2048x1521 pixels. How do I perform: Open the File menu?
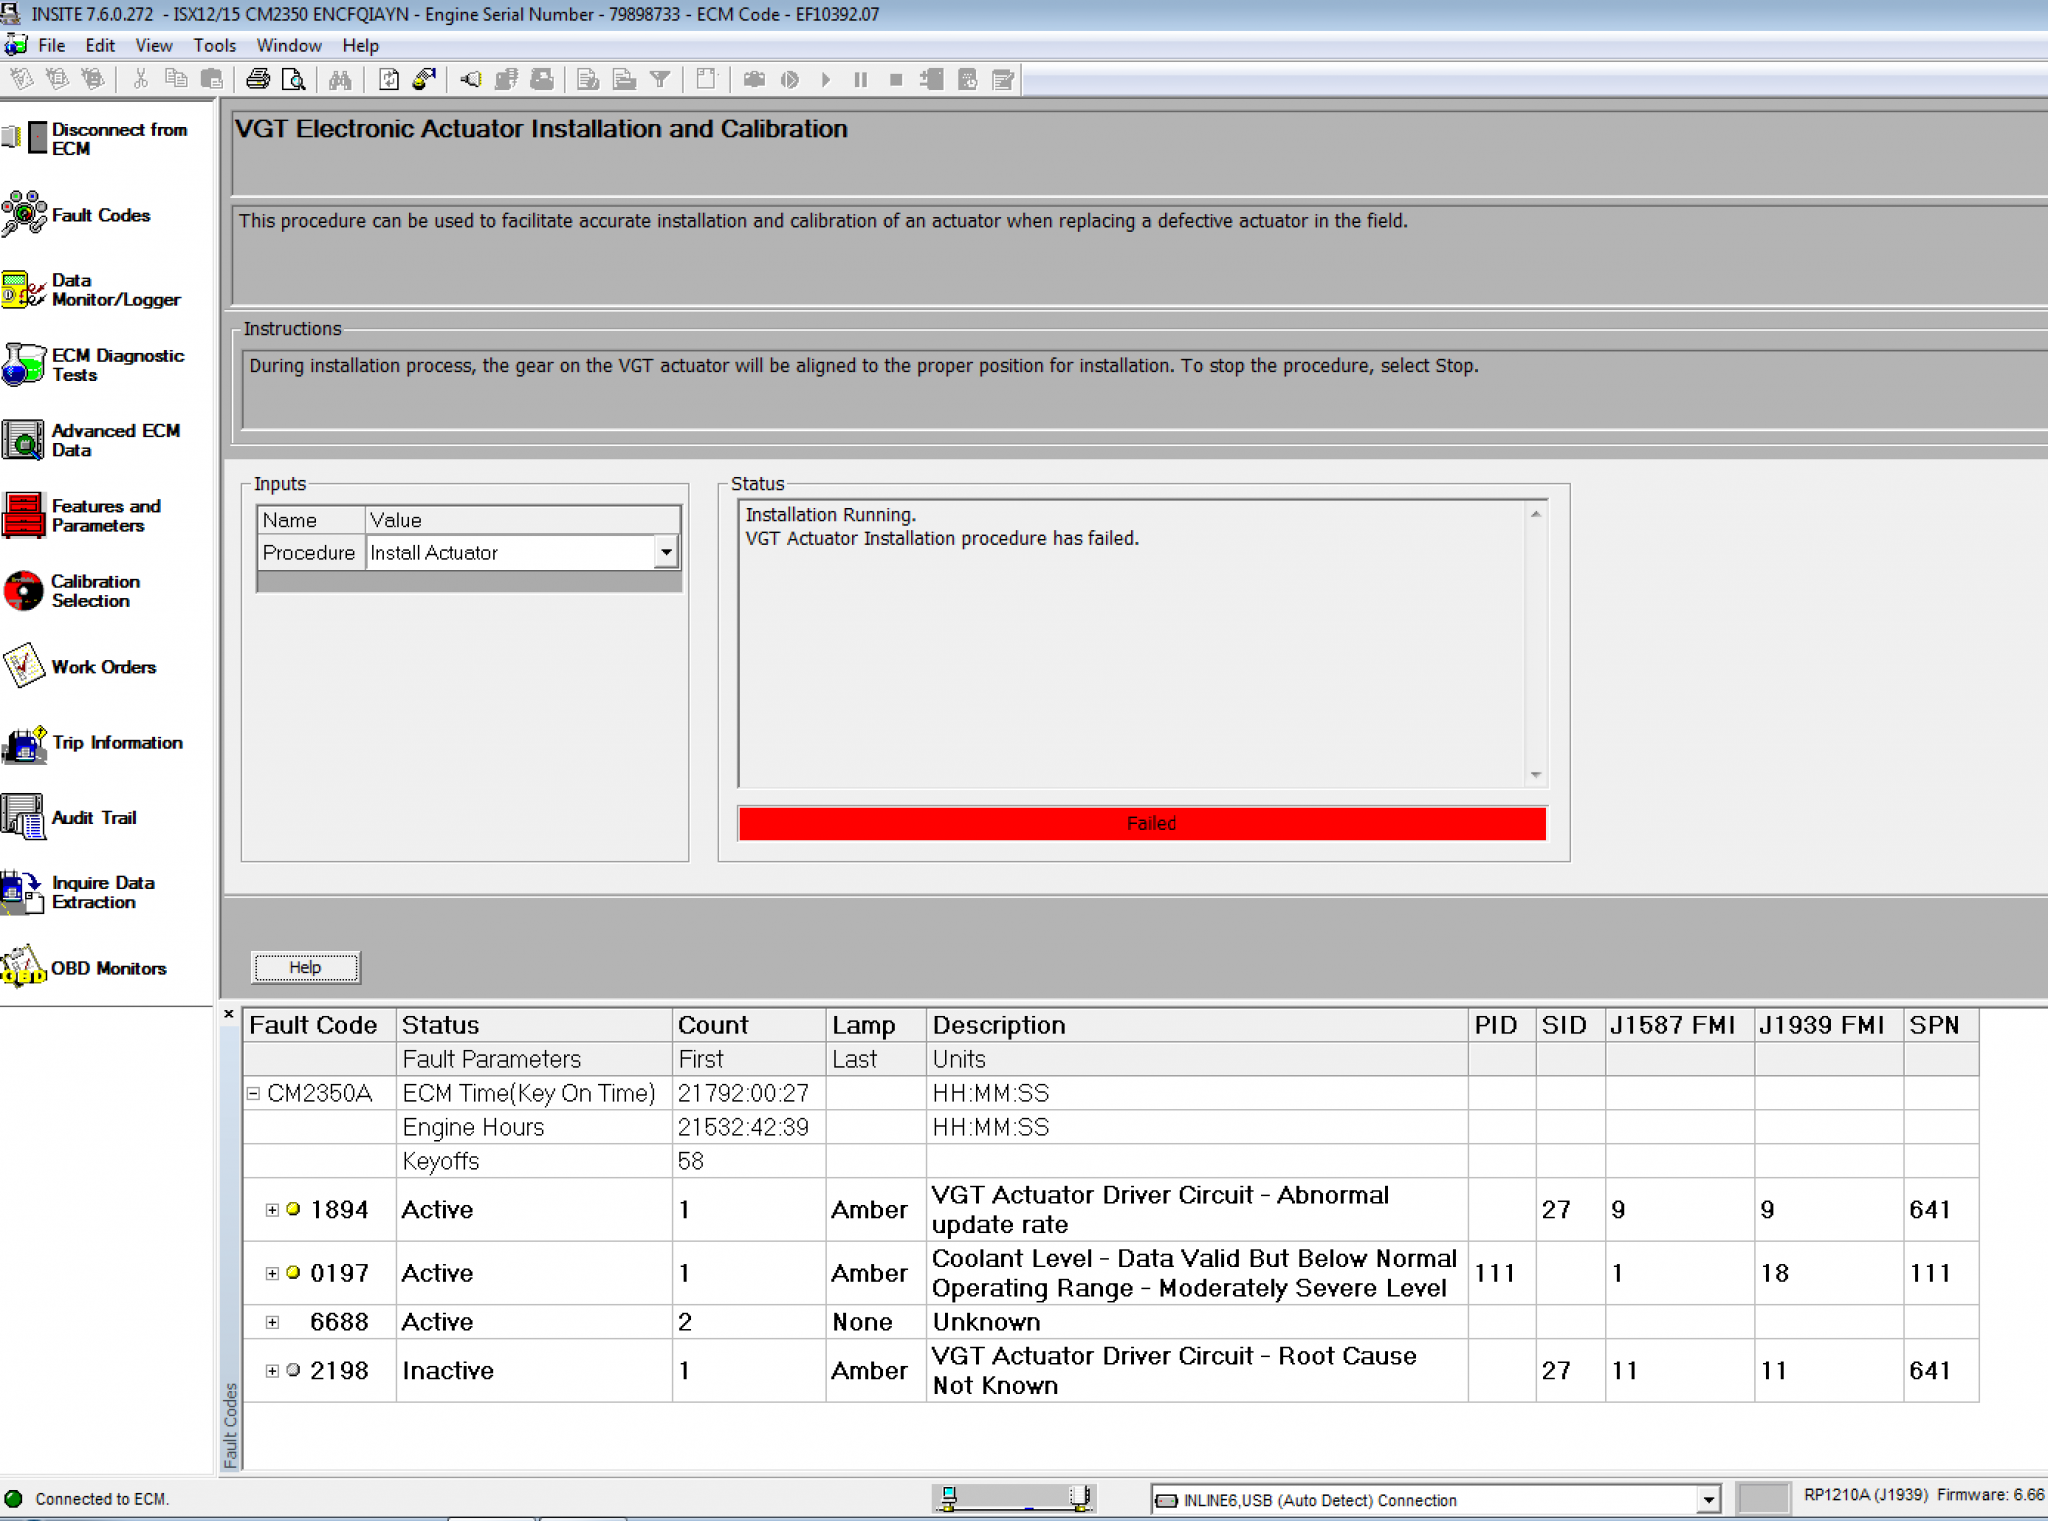(x=51, y=45)
